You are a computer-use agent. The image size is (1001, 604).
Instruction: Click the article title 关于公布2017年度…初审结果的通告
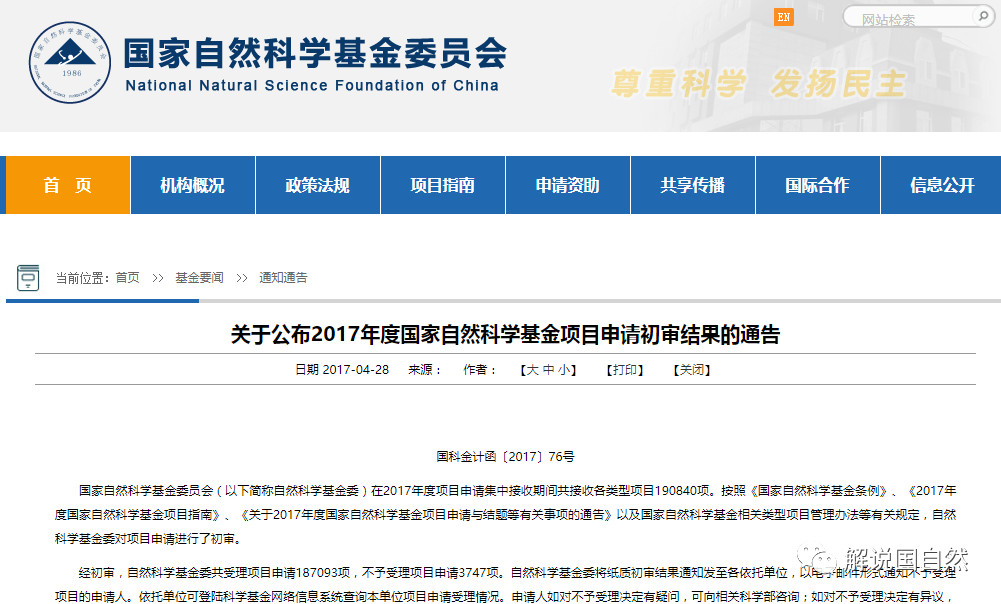coord(505,335)
